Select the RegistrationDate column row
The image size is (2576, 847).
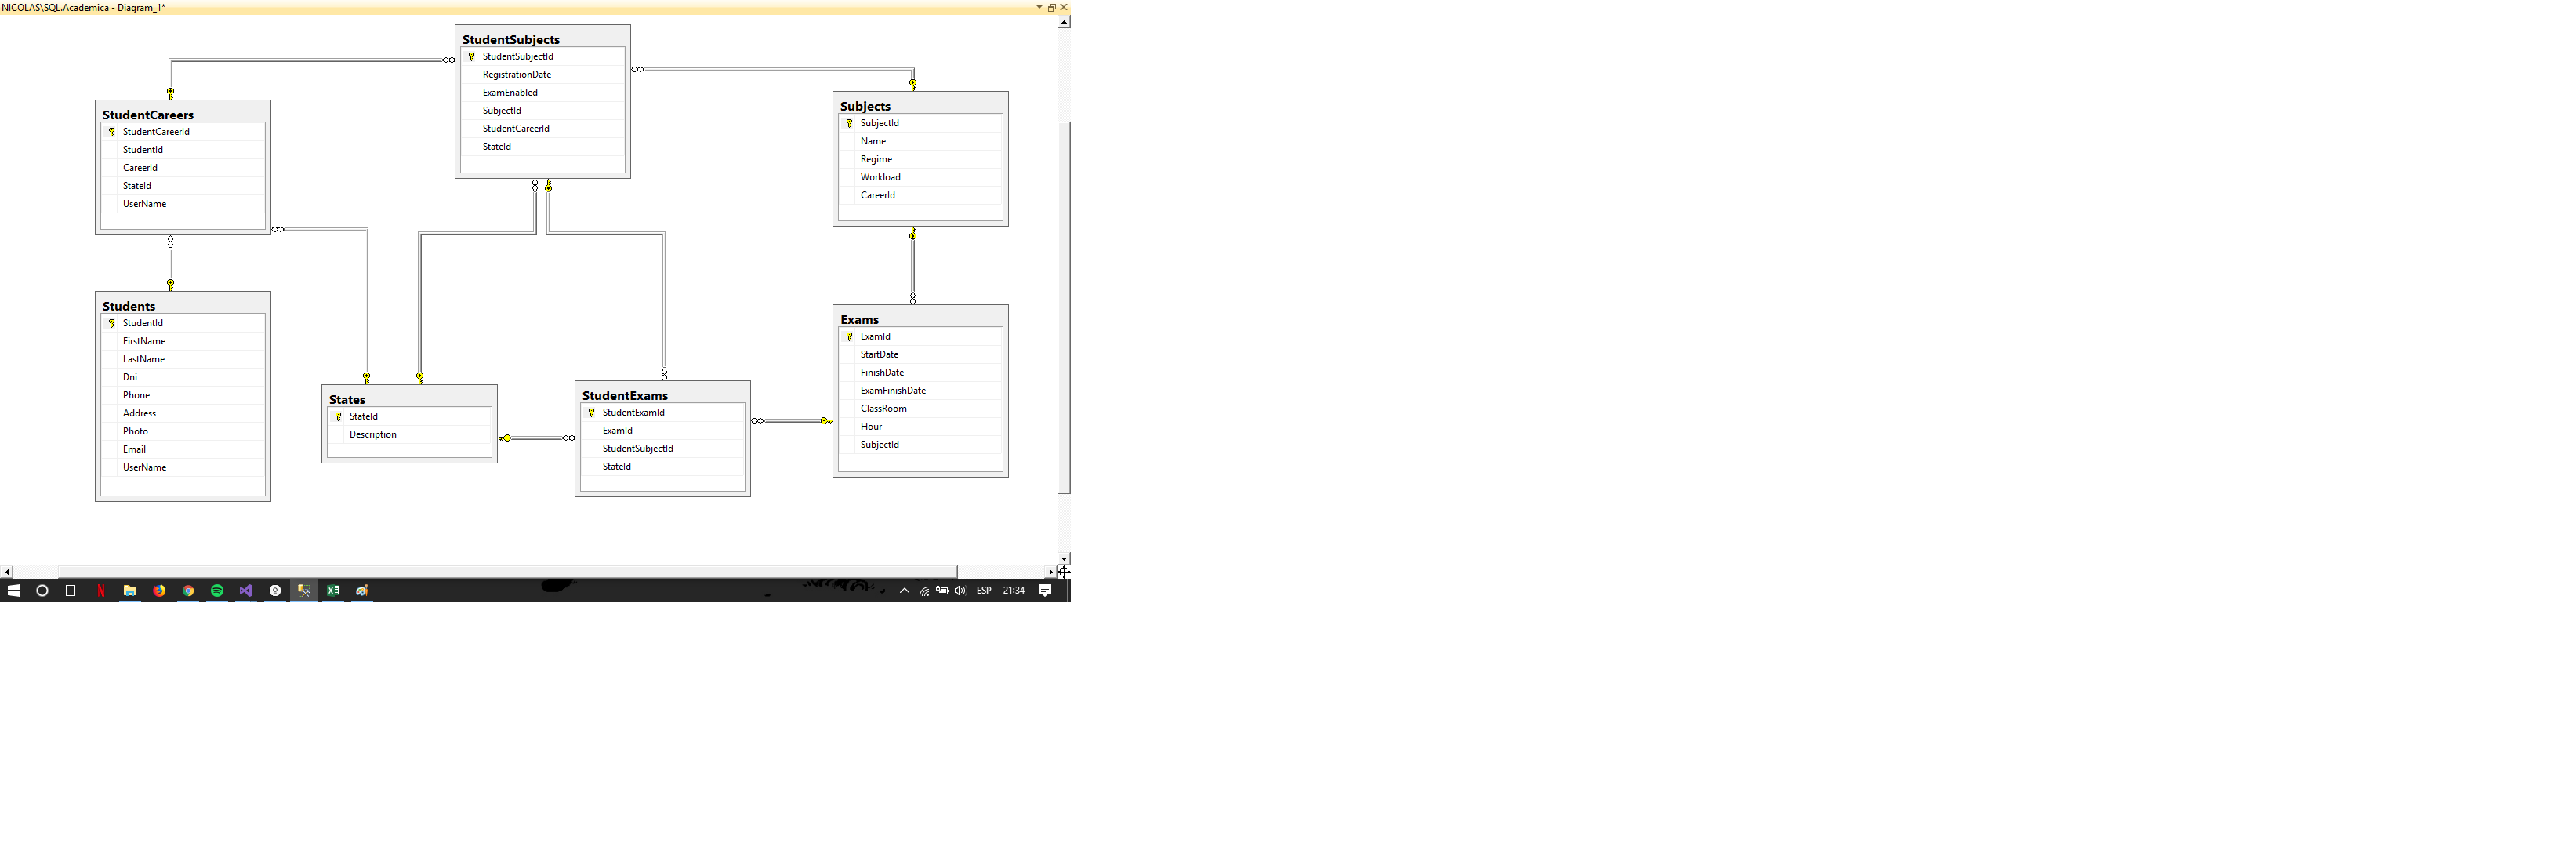click(x=543, y=75)
